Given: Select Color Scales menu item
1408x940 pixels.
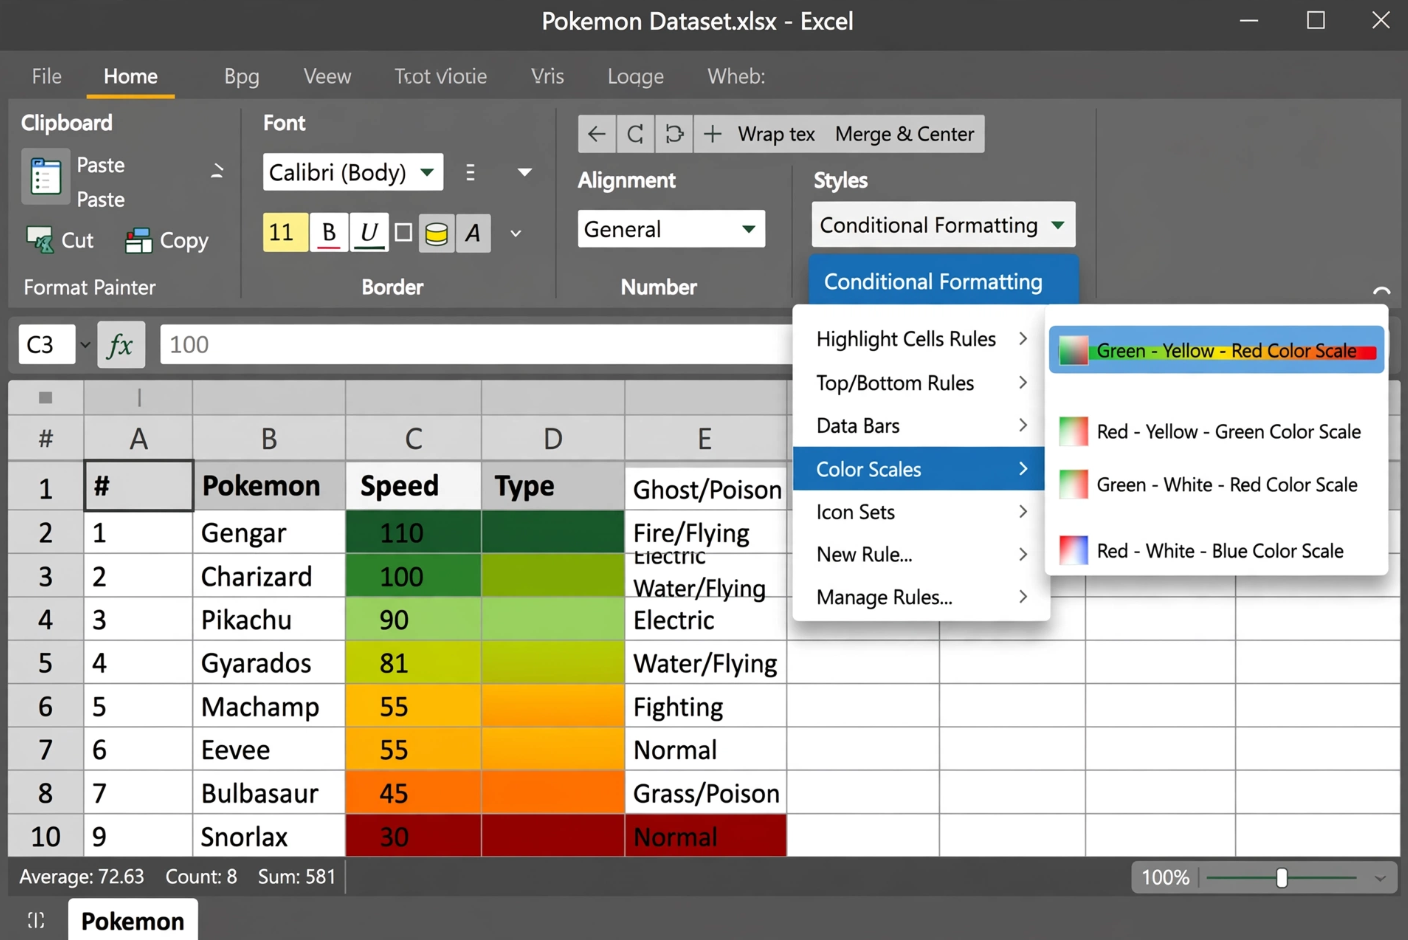Looking at the screenshot, I should coord(919,469).
